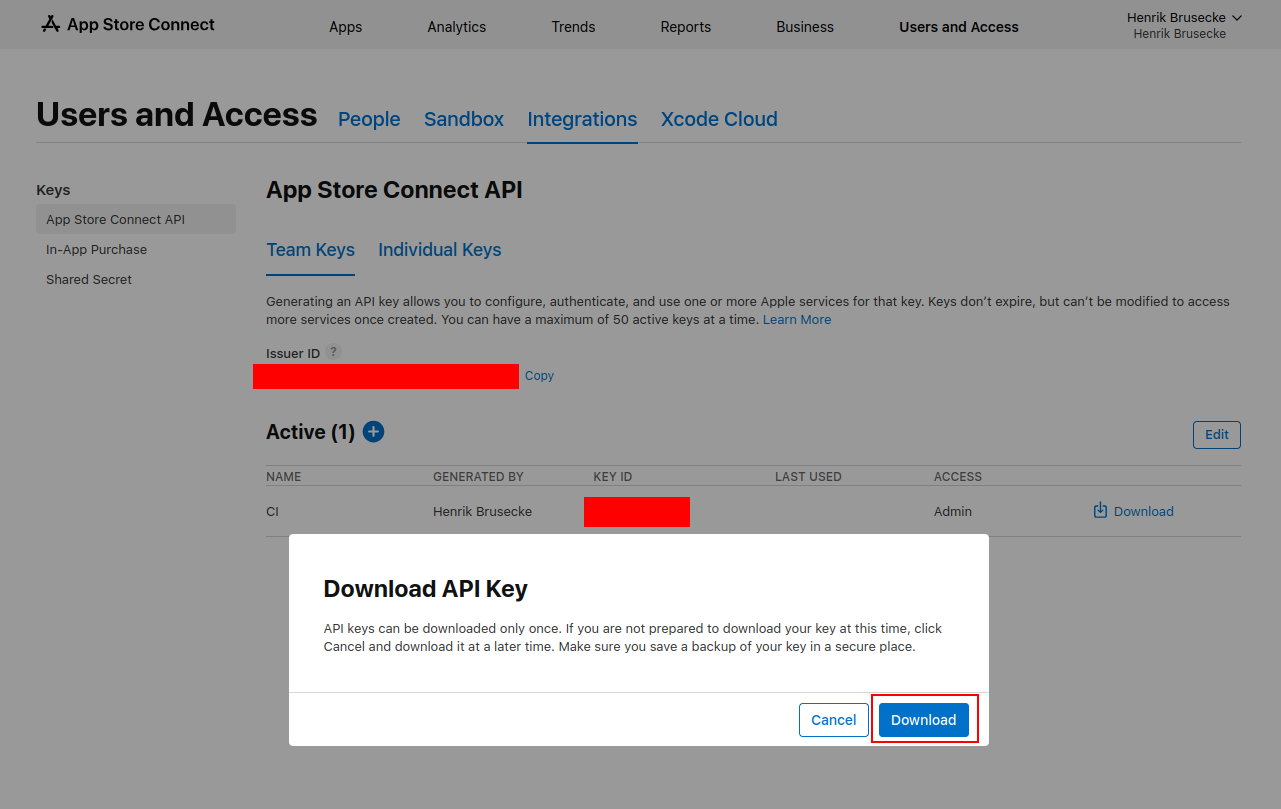1281x809 pixels.
Task: Click the Edit button above the keys table
Action: (x=1217, y=435)
